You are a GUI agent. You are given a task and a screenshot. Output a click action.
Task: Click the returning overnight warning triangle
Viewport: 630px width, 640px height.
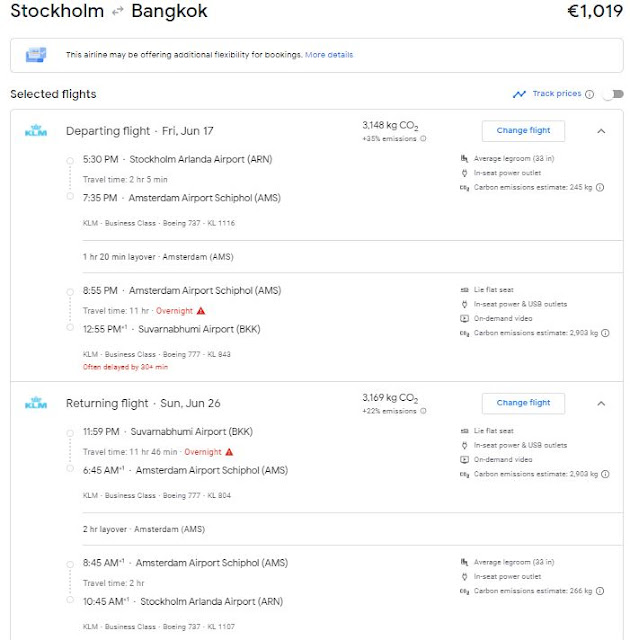point(229,452)
